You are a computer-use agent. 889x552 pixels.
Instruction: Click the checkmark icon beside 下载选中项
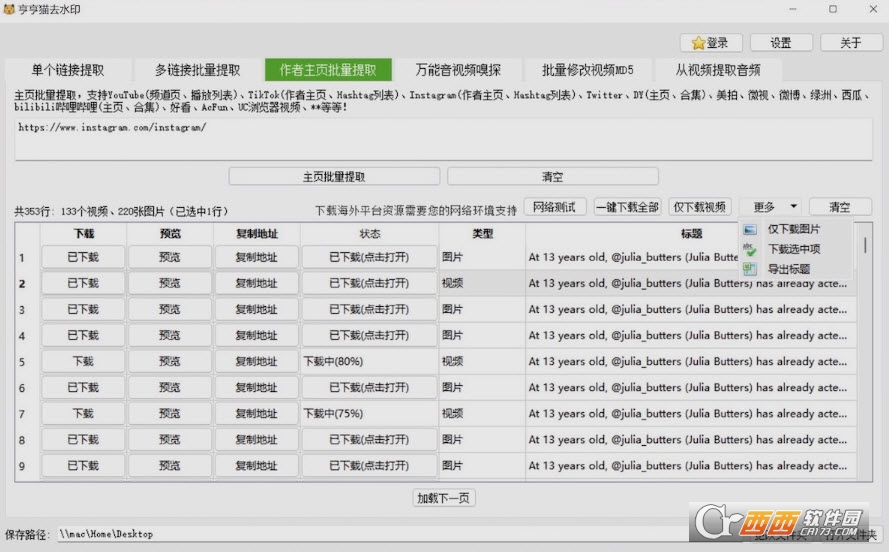click(x=750, y=249)
